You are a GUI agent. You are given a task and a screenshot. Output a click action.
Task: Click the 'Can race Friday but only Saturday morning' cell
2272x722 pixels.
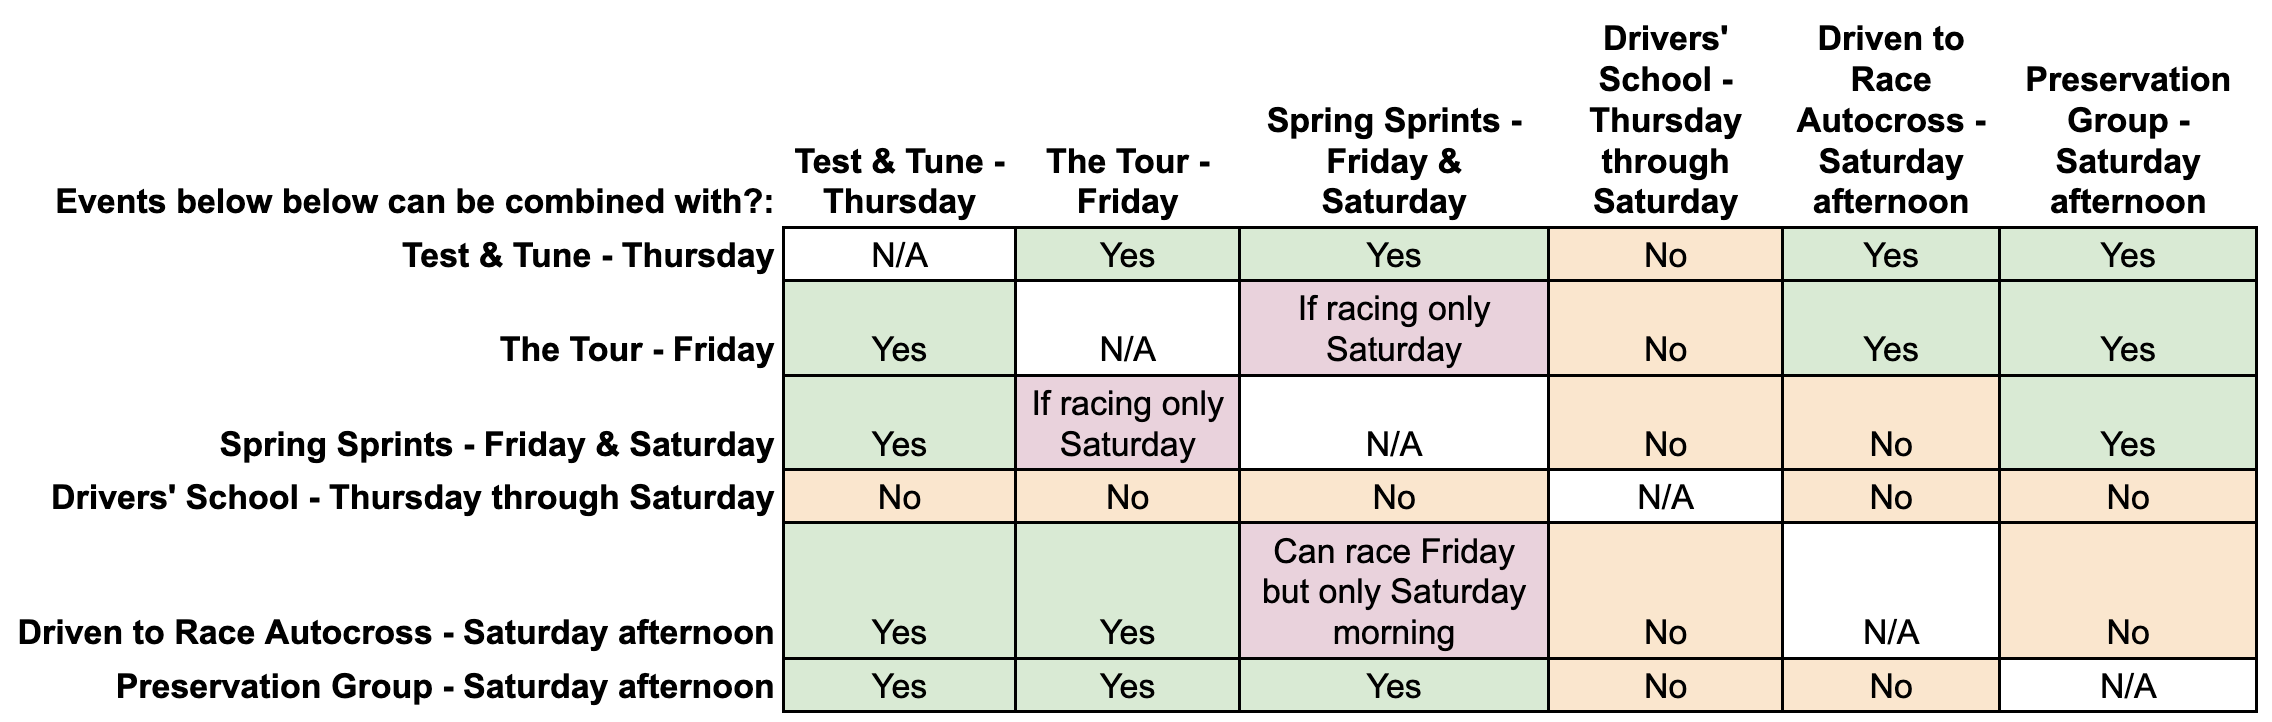point(1393,592)
